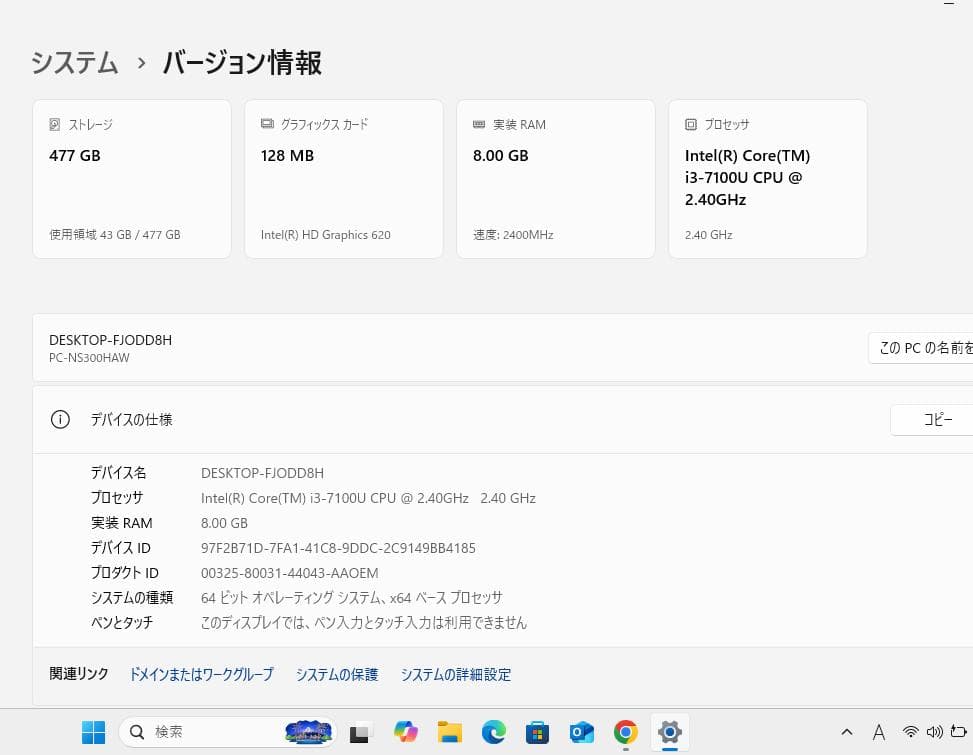The width and height of the screenshot is (973, 755).
Task: Open the システムの詳細設定 link
Action: [x=455, y=674]
